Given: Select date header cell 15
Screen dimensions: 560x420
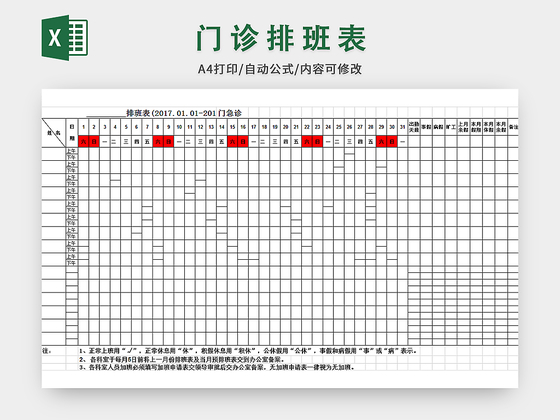Looking at the screenshot, I should click(232, 127).
